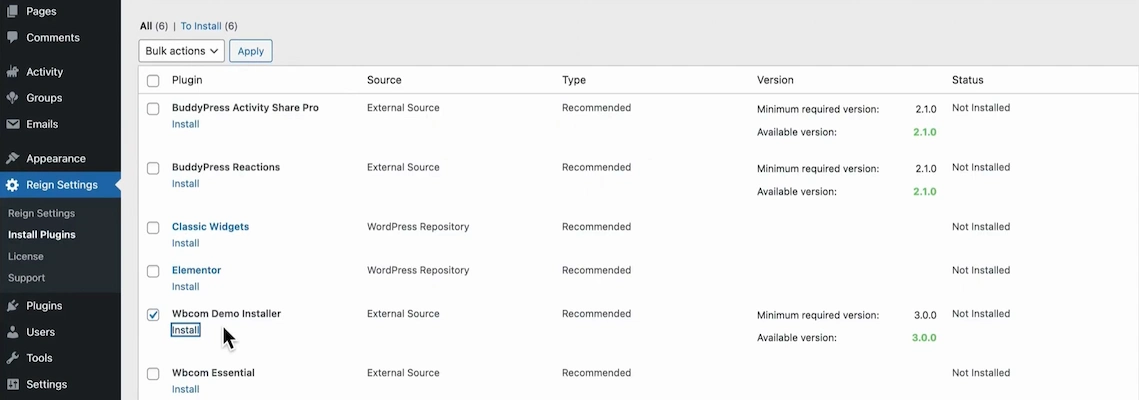This screenshot has width=1139, height=400.
Task: Go to the Support submenu item
Action: pyautogui.click(x=26, y=278)
